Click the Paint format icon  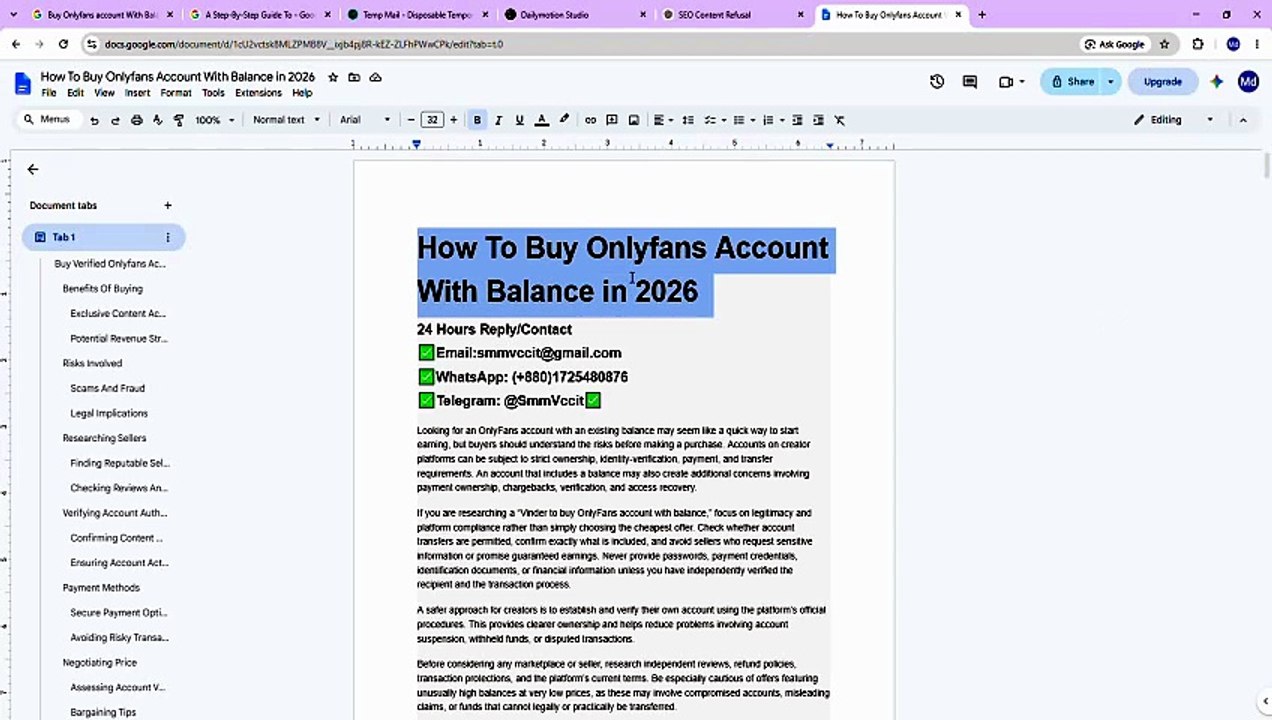179,120
